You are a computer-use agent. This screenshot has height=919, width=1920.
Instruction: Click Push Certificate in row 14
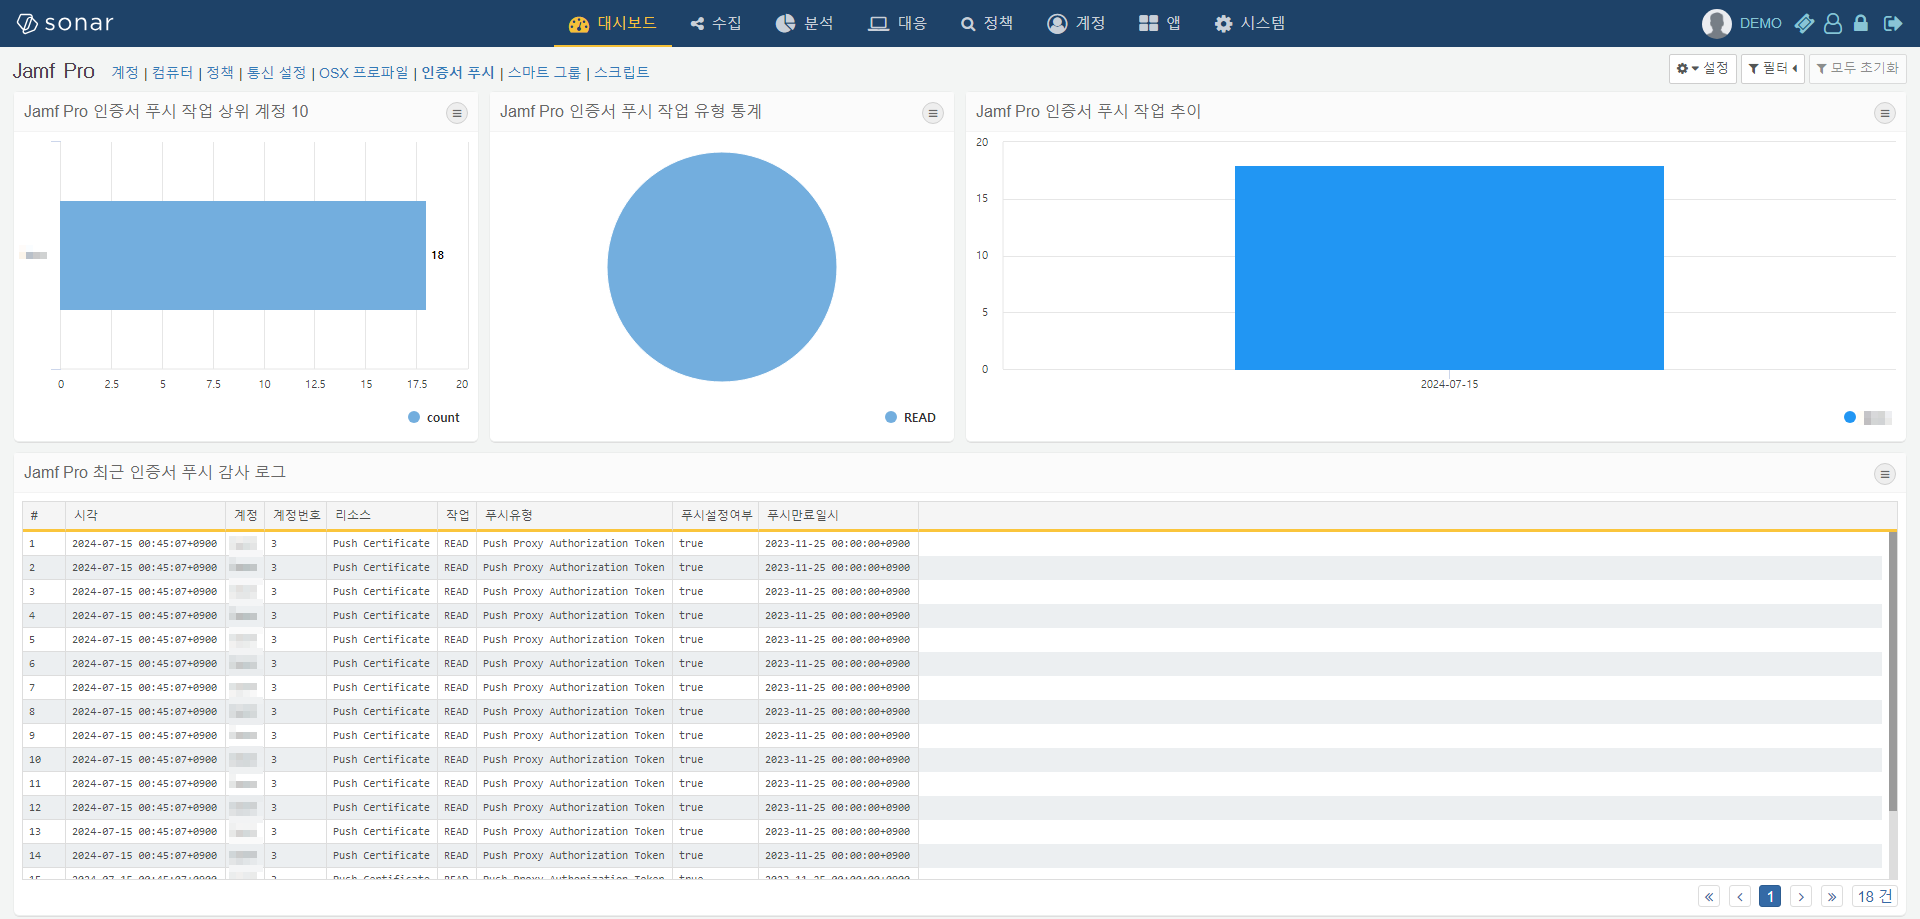coord(381,856)
